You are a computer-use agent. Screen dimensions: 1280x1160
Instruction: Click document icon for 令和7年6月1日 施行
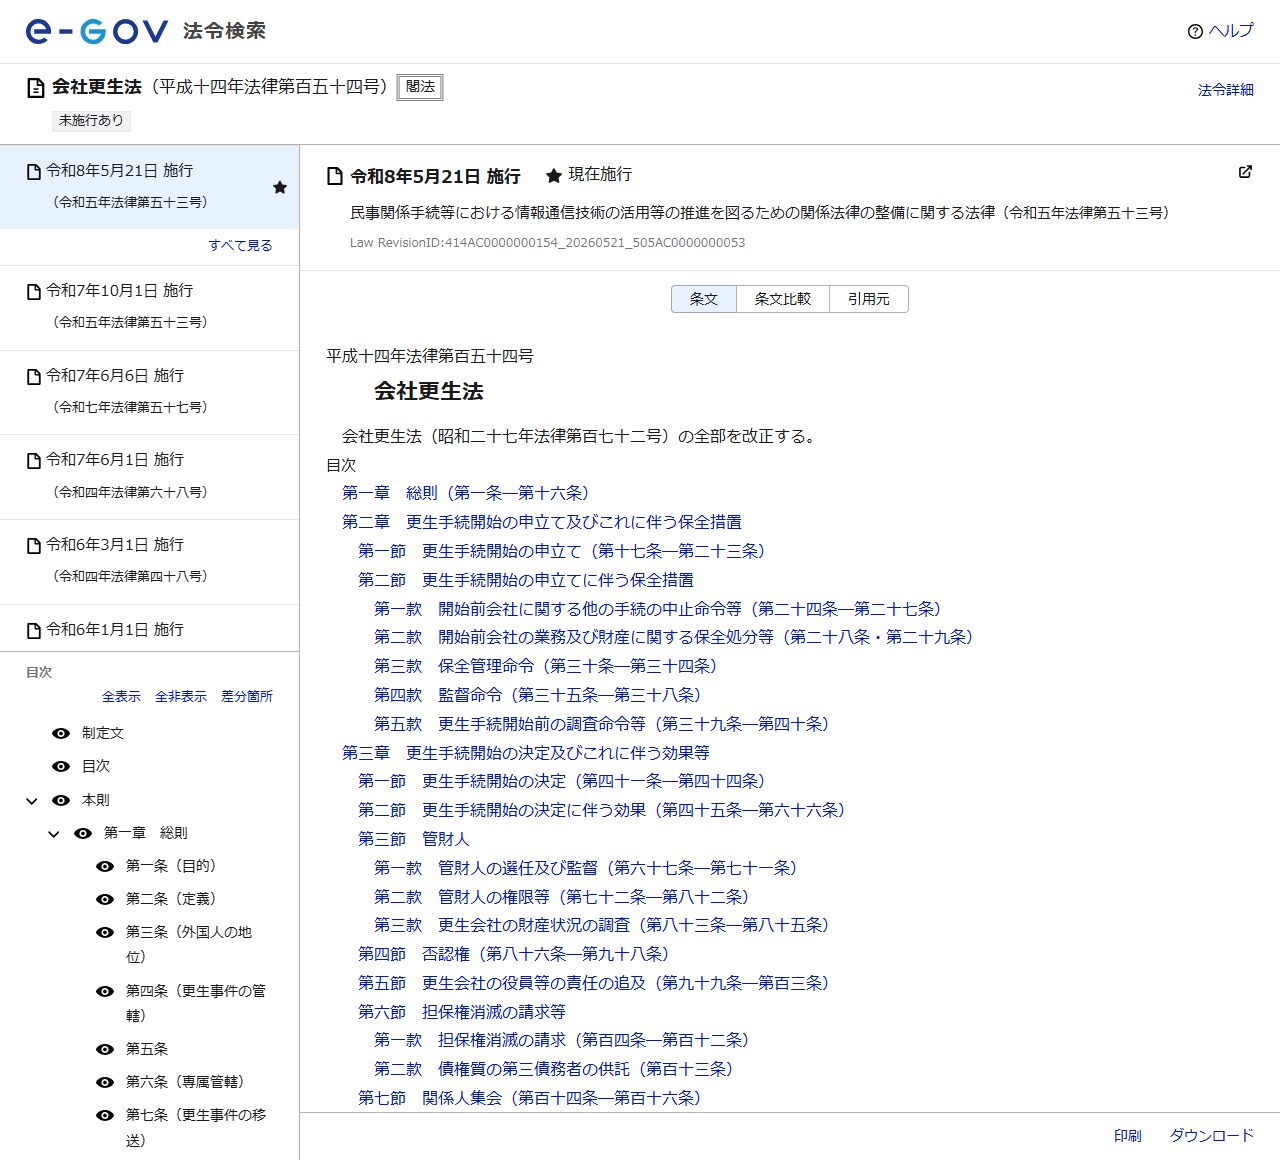34,460
